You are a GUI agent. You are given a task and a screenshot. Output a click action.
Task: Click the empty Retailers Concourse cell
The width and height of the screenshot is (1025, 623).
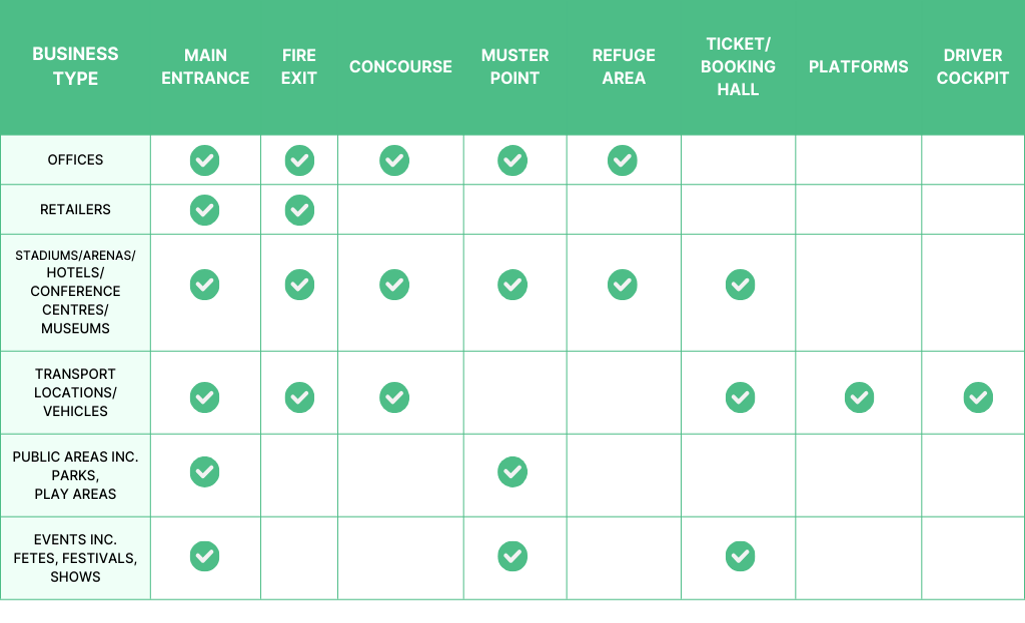coord(401,210)
